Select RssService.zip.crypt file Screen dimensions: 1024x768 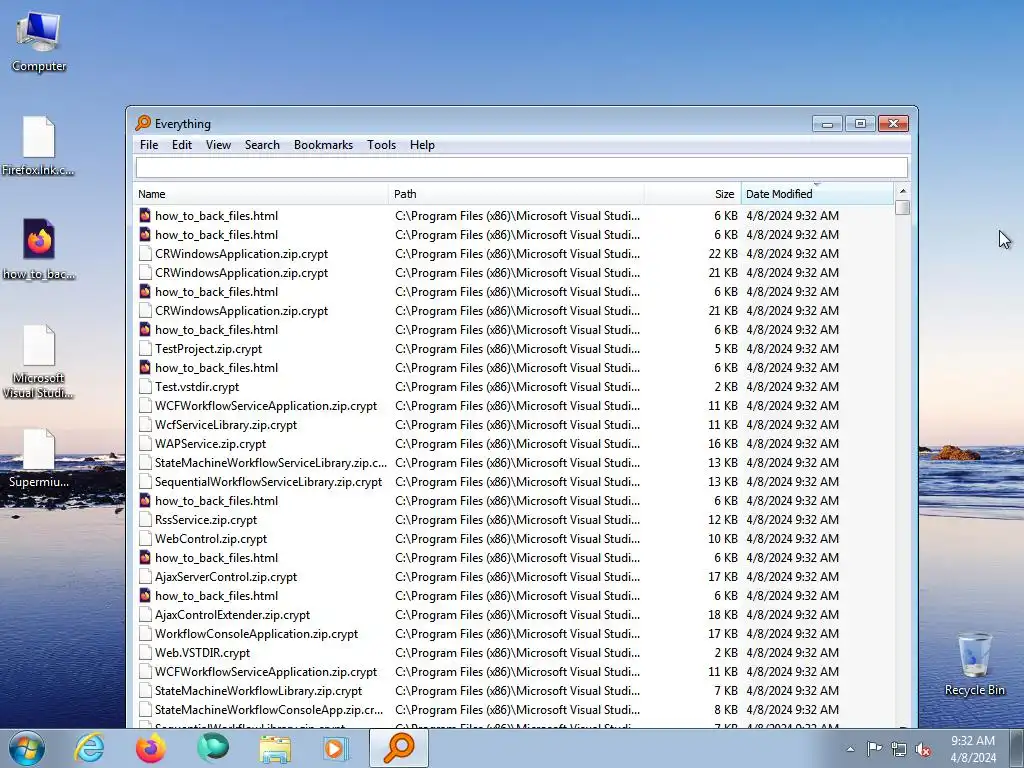point(513,520)
